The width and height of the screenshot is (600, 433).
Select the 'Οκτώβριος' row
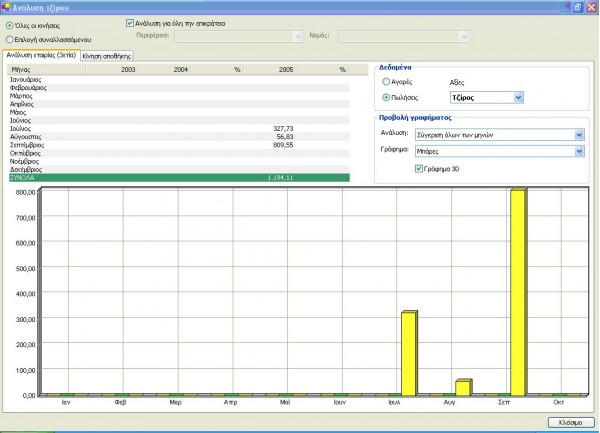point(179,153)
